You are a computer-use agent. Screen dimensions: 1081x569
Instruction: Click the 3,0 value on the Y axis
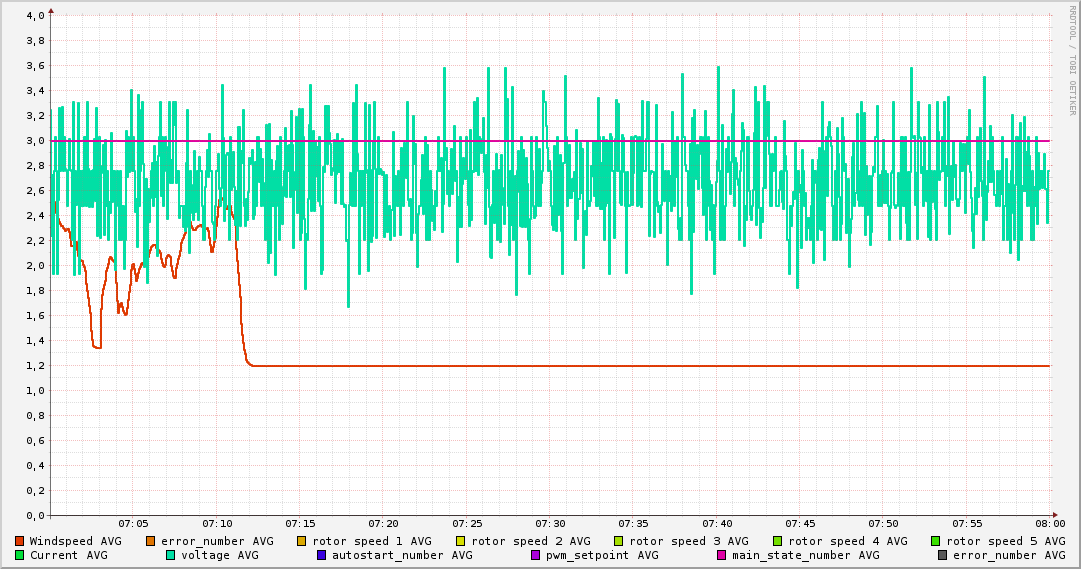point(35,141)
